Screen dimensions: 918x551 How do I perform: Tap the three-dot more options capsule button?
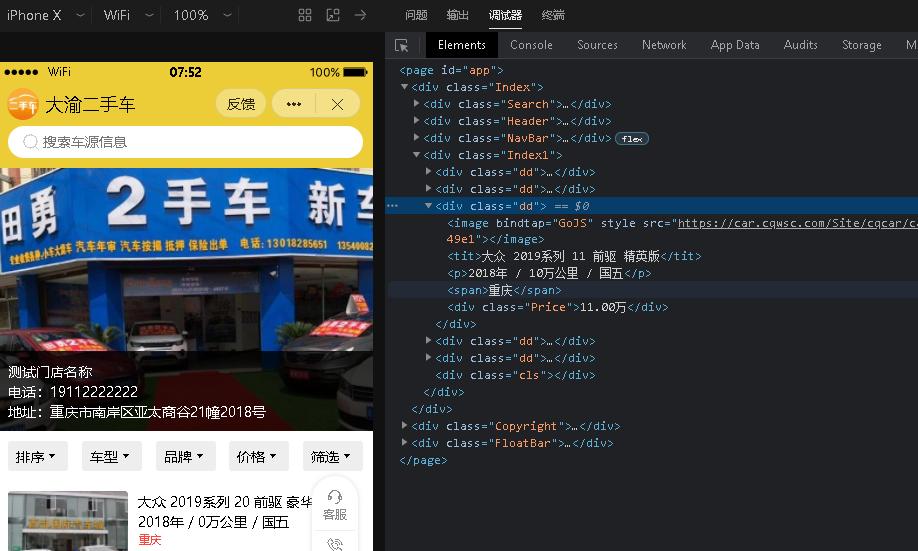[x=294, y=104]
